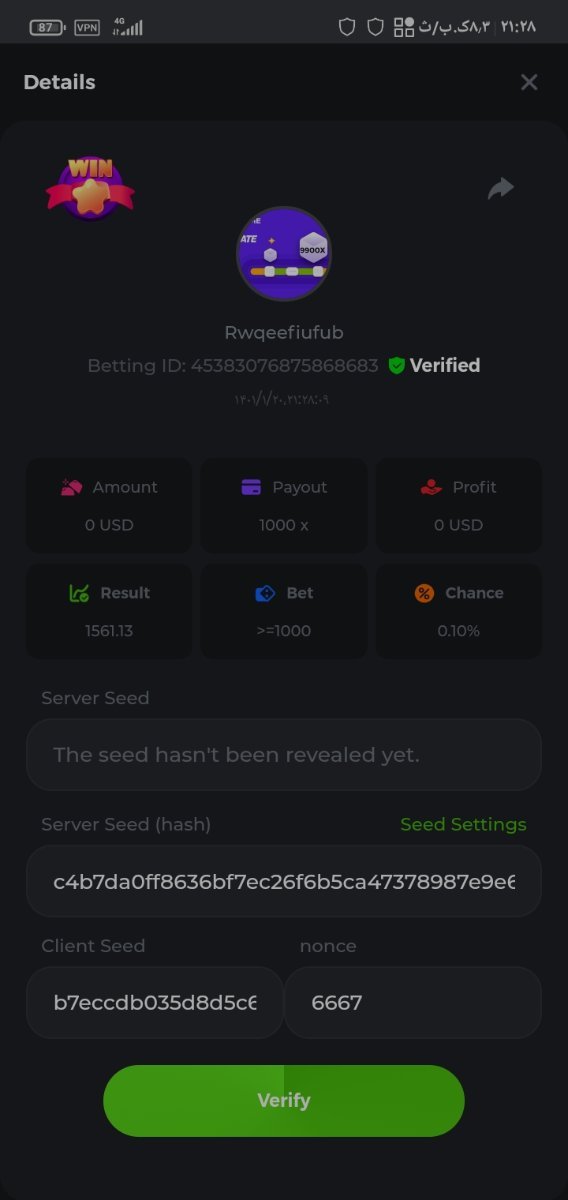This screenshot has height=1200, width=568.
Task: Select the Server Seed hash field
Action: pos(284,881)
